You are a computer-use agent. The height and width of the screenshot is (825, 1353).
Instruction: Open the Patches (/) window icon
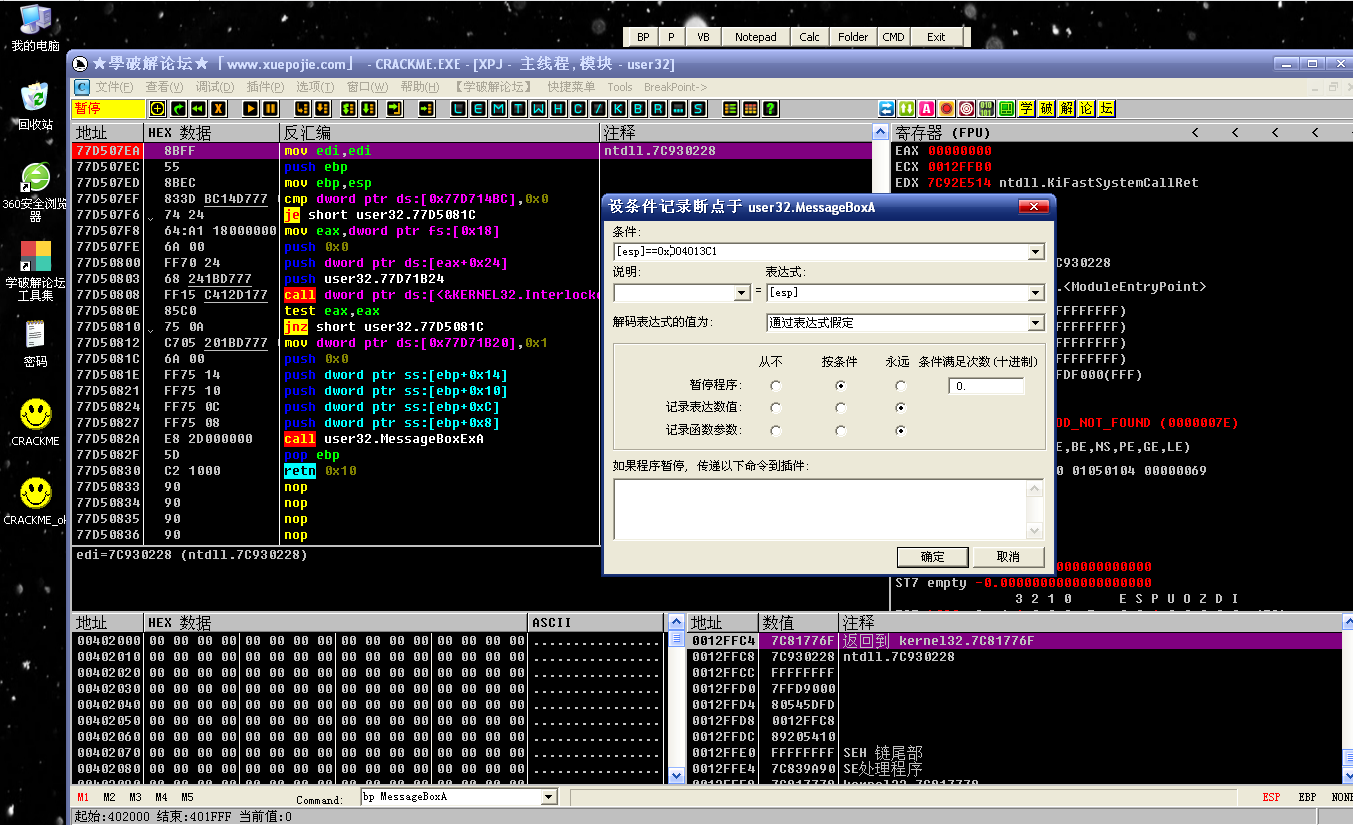(598, 108)
